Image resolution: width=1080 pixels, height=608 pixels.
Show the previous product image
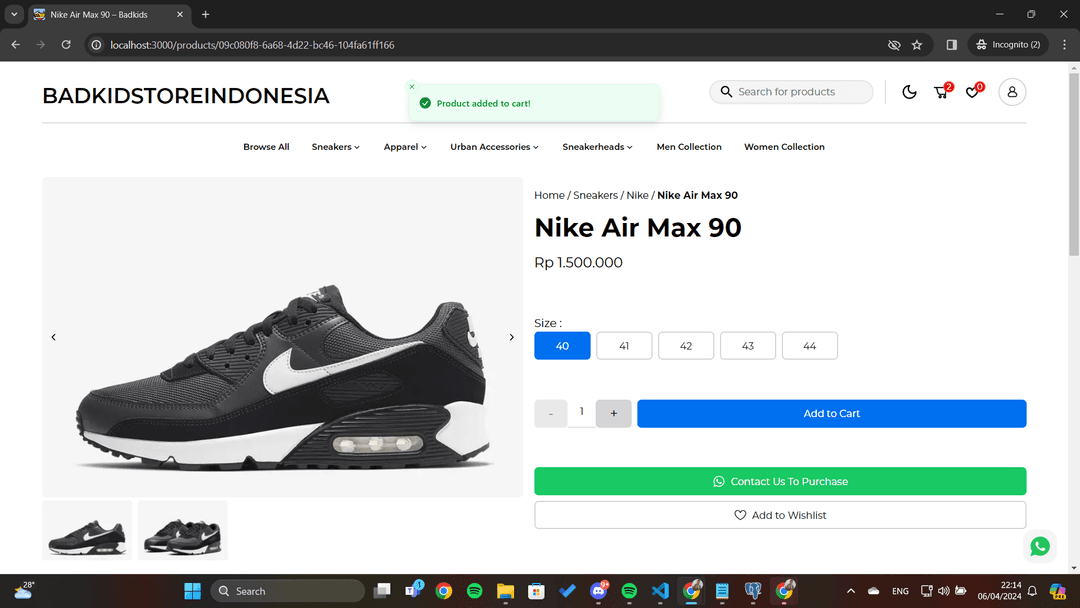pyautogui.click(x=54, y=337)
